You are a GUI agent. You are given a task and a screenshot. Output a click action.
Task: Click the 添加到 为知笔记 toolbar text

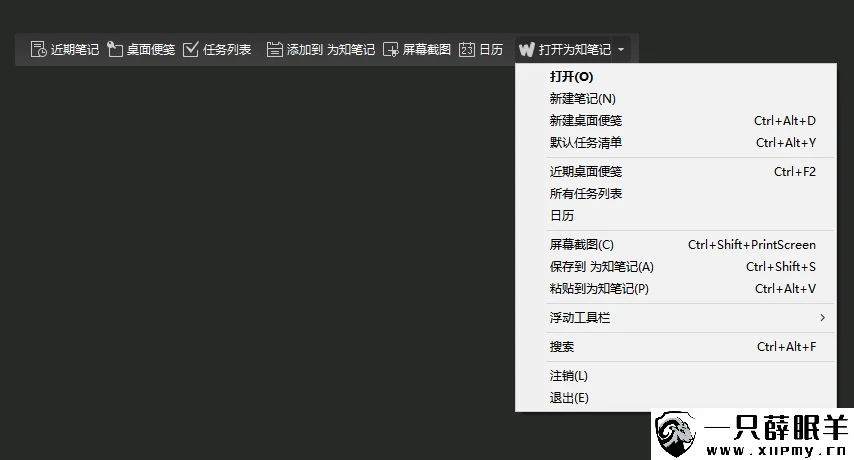(331, 50)
